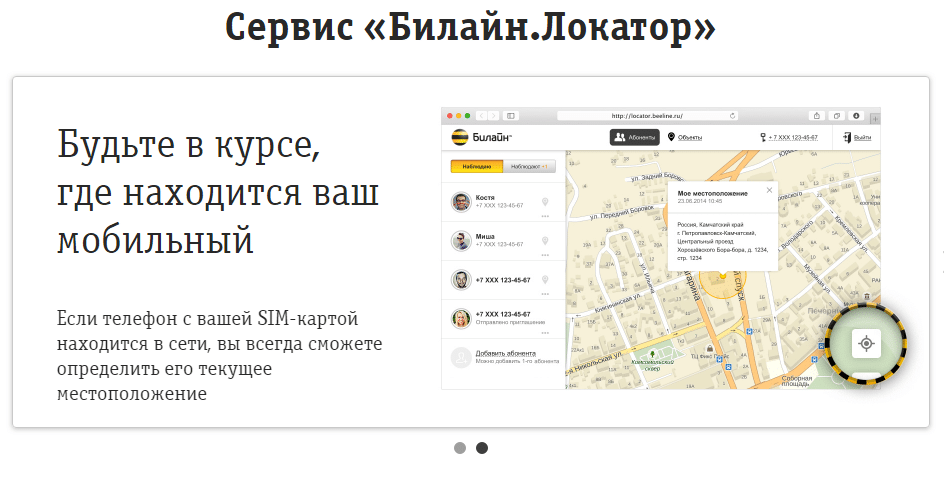Click the bearded man's avatar in the third row
Screen dimensions: 944x480
(461, 280)
